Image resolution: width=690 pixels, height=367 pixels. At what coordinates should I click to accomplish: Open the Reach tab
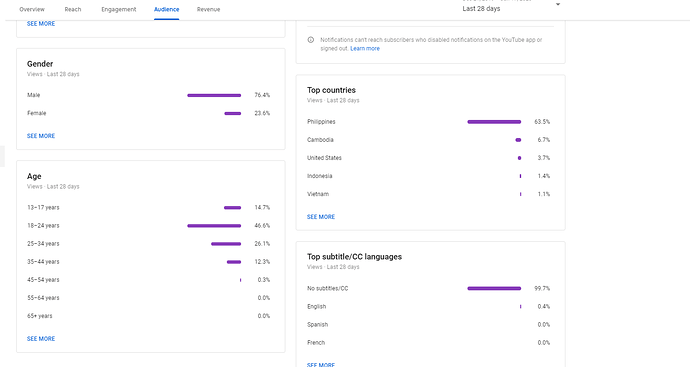point(73,9)
